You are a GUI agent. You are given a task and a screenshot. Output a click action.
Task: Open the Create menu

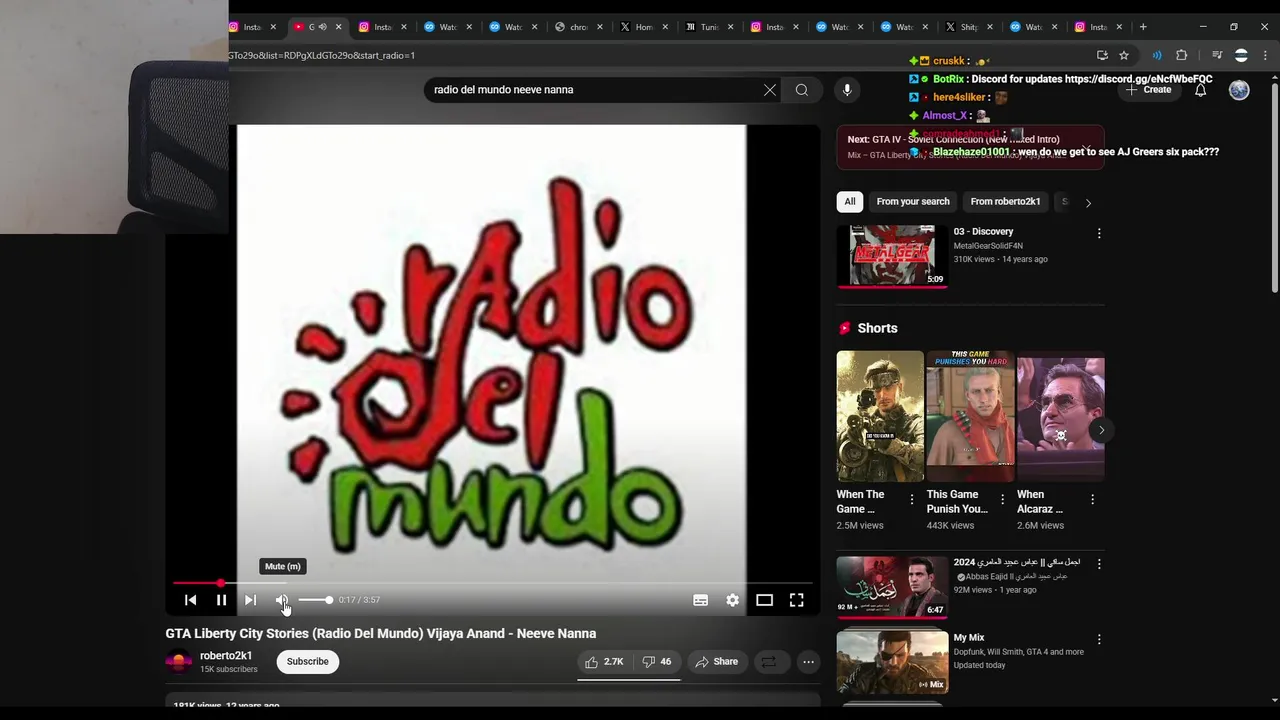point(1149,90)
